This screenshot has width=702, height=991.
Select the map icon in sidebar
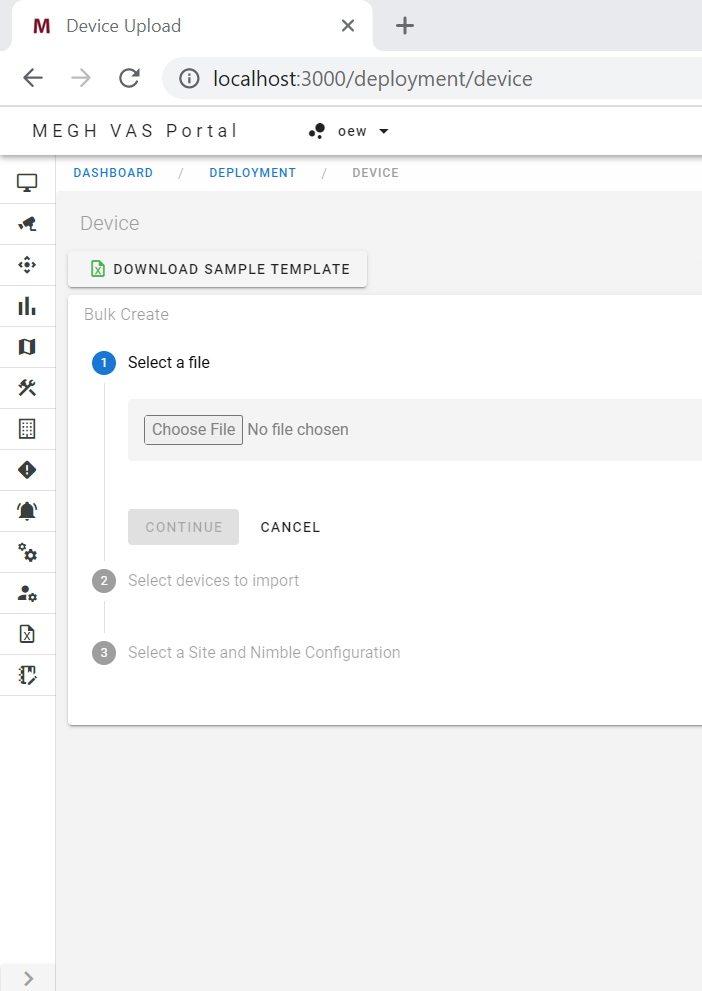tap(27, 347)
